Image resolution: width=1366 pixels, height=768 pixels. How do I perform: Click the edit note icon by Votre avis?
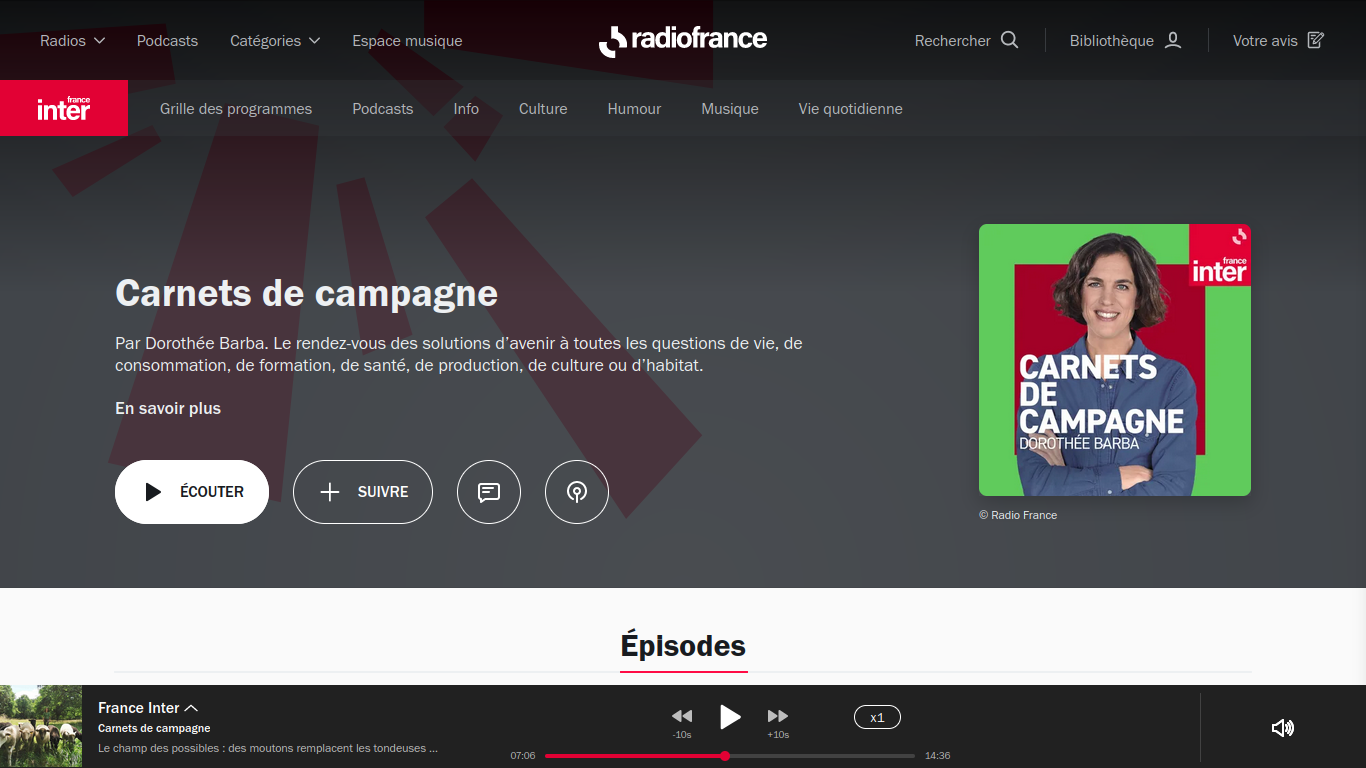tap(1316, 40)
